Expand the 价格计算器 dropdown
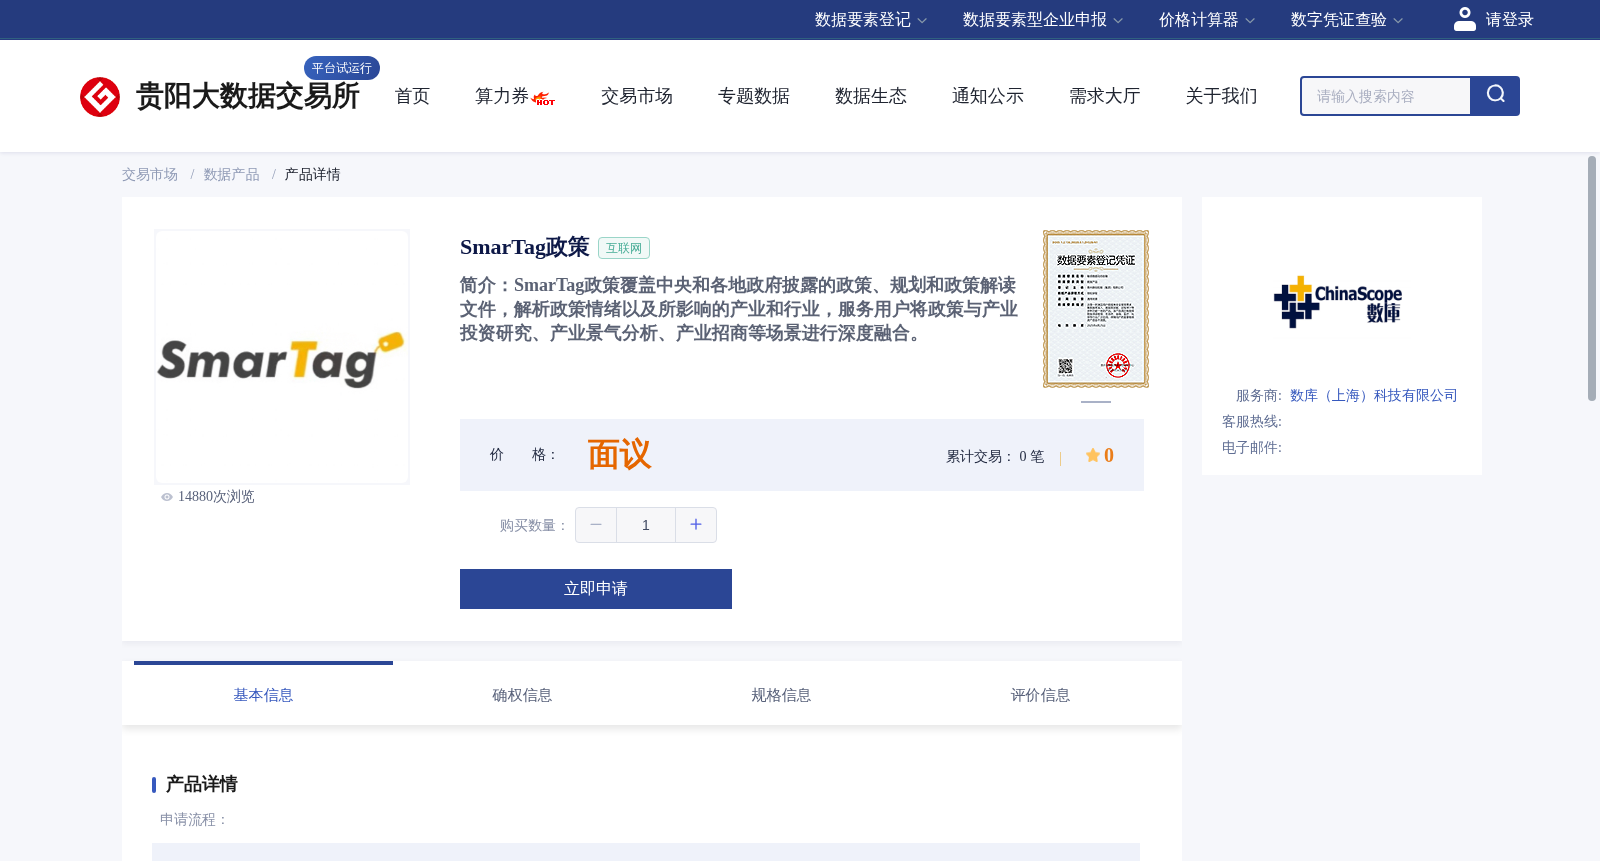Screen dimensions: 1600x861 (x=1206, y=20)
